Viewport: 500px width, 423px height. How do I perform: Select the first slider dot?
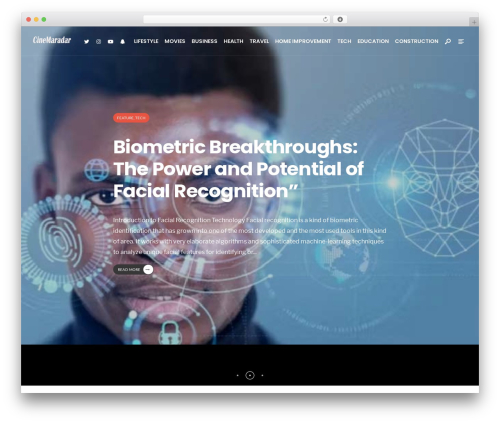click(237, 375)
